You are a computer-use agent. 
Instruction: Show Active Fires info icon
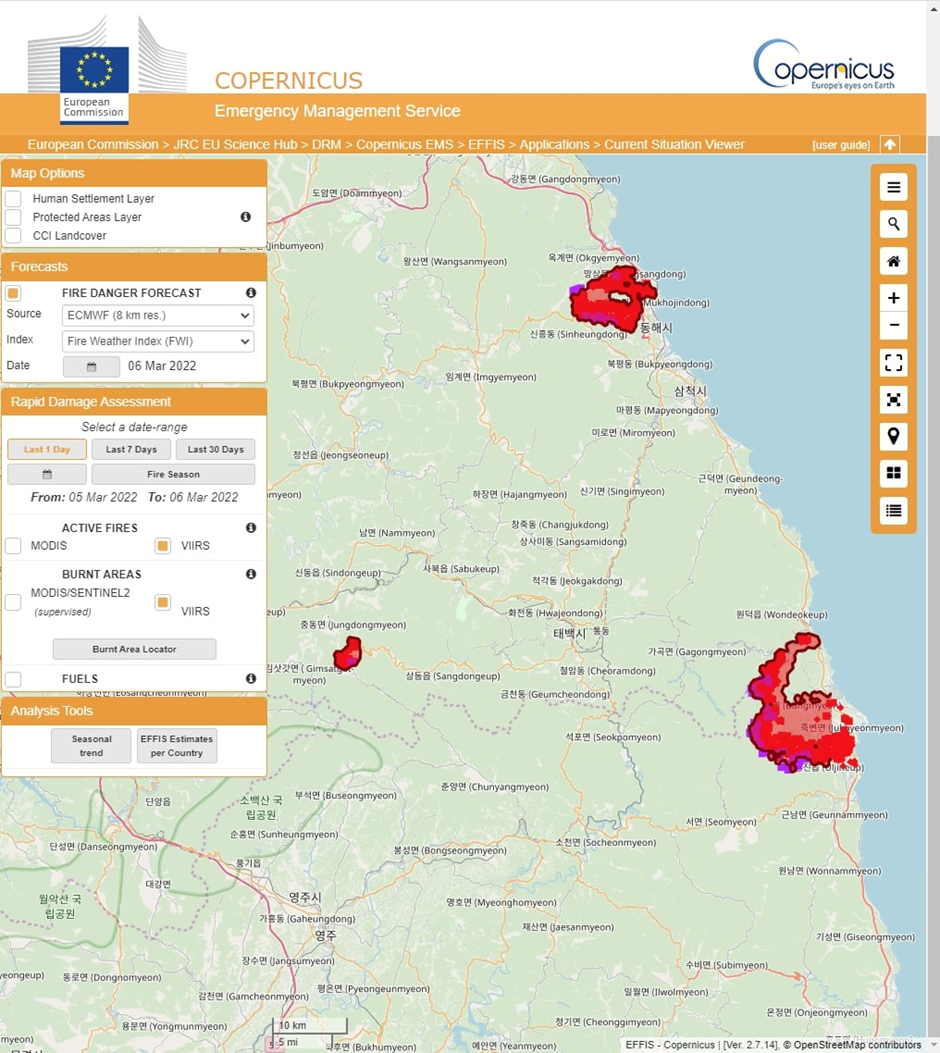point(251,528)
